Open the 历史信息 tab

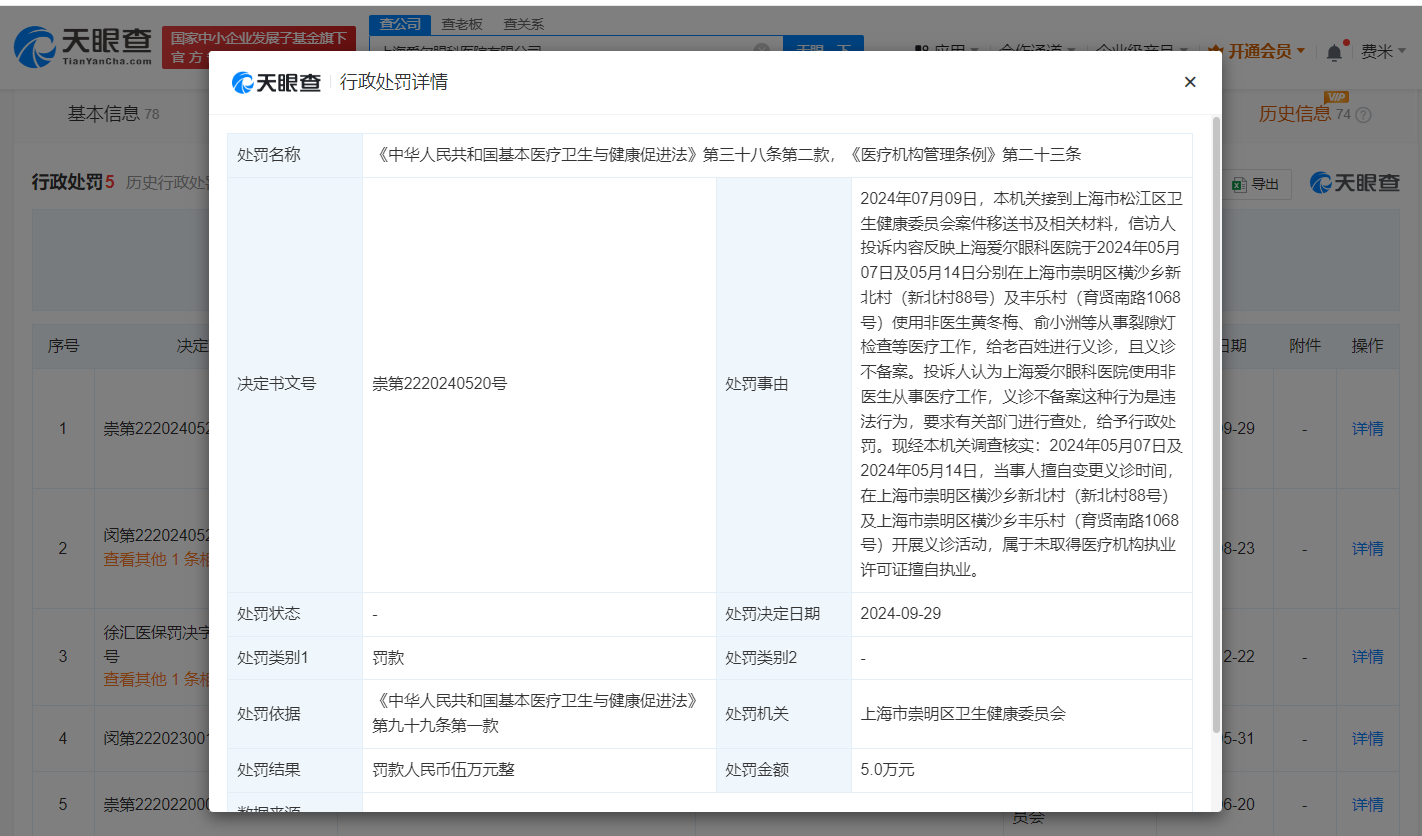pyautogui.click(x=1305, y=114)
